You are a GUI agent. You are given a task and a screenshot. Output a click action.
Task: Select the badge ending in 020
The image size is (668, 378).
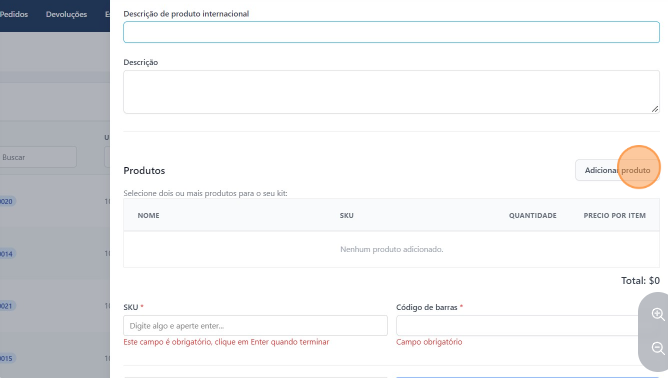(x=7, y=201)
